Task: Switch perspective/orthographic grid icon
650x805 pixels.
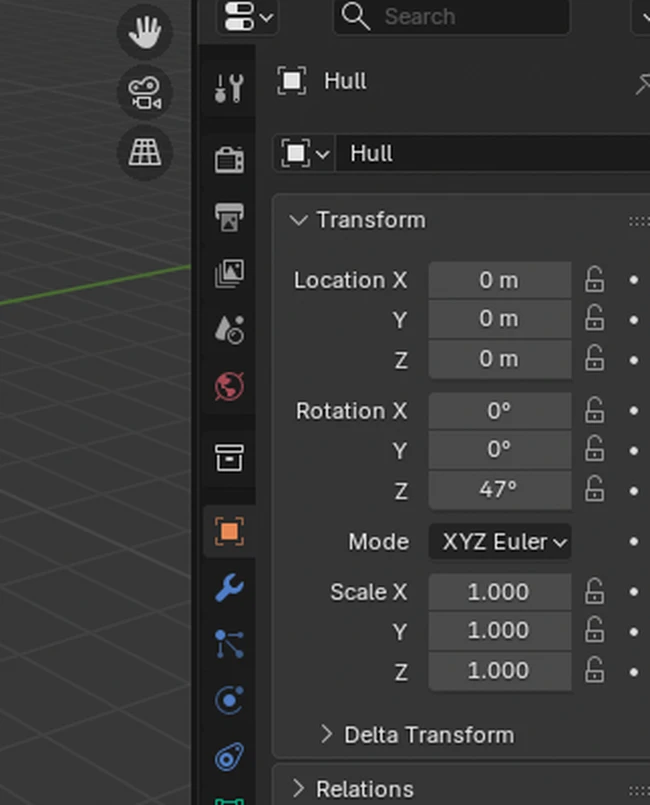Action: 145,152
